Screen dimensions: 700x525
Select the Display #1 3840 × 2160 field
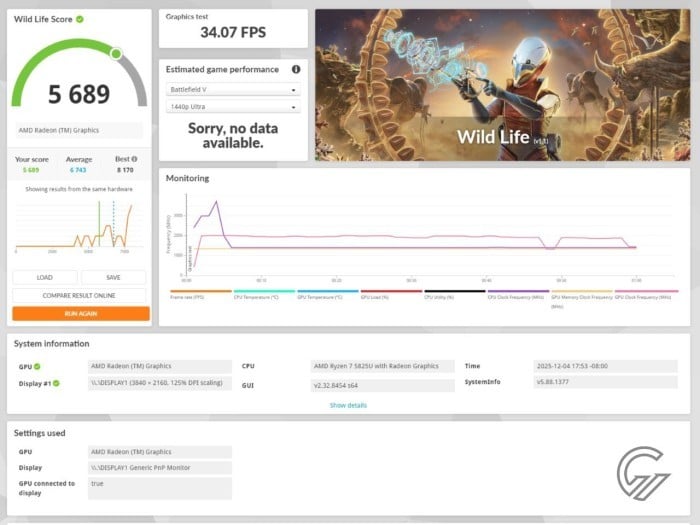[160, 383]
